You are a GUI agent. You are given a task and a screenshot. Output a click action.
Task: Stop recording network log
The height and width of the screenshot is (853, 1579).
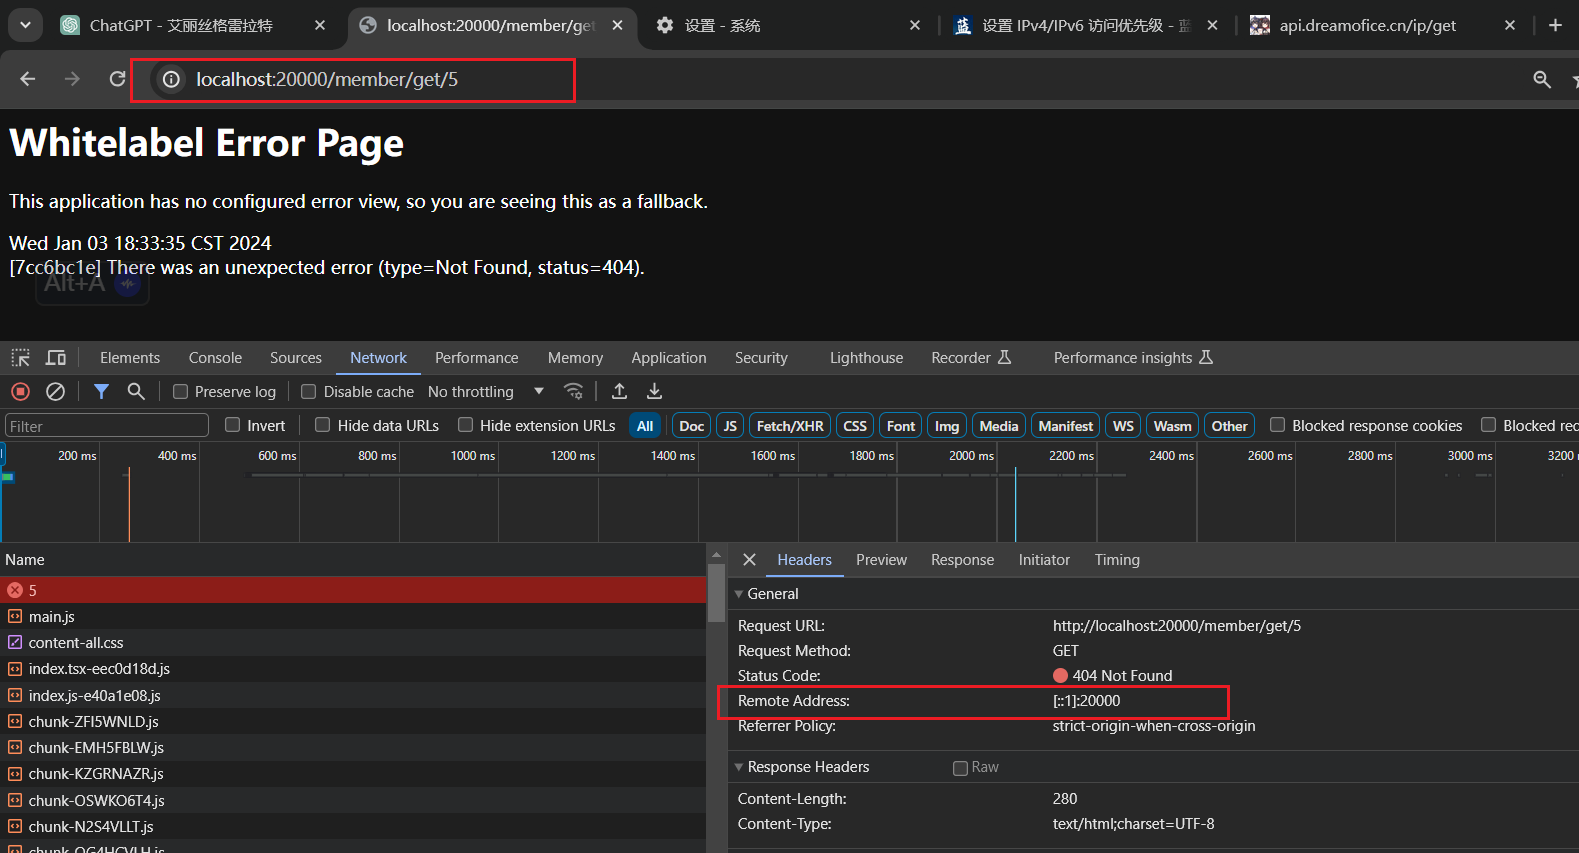point(20,392)
